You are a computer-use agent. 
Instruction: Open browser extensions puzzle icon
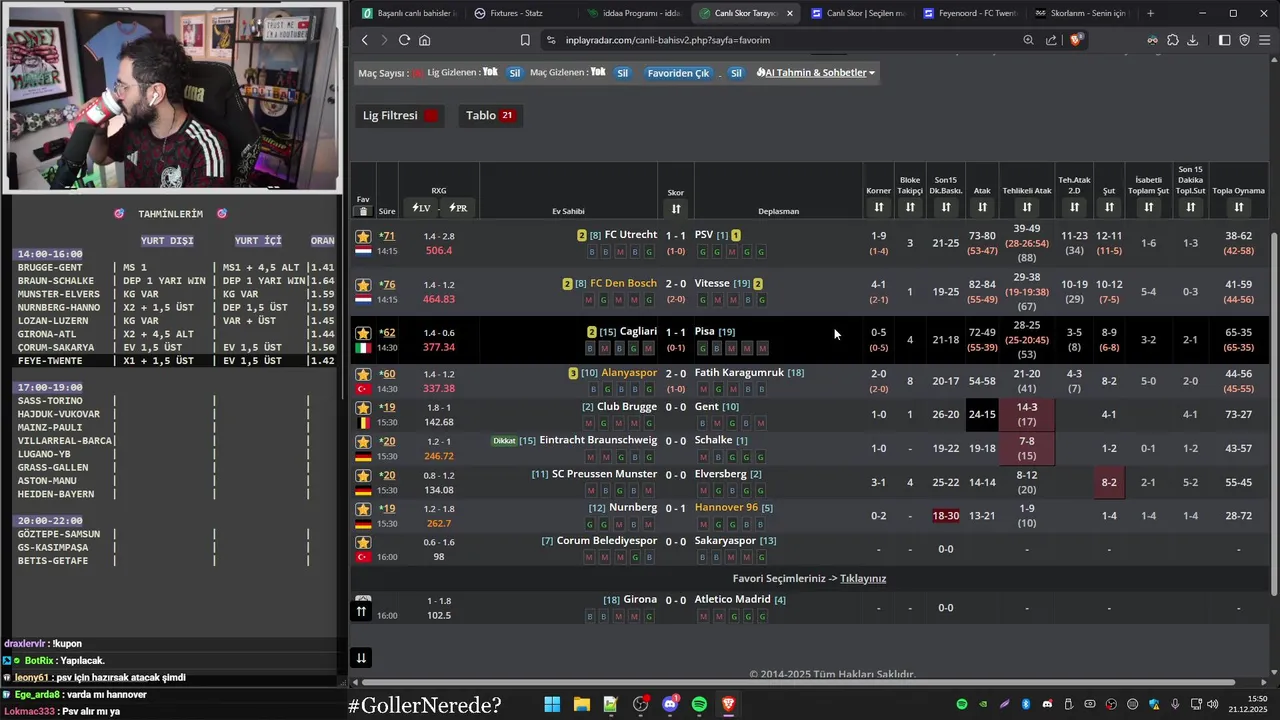point(1173,40)
